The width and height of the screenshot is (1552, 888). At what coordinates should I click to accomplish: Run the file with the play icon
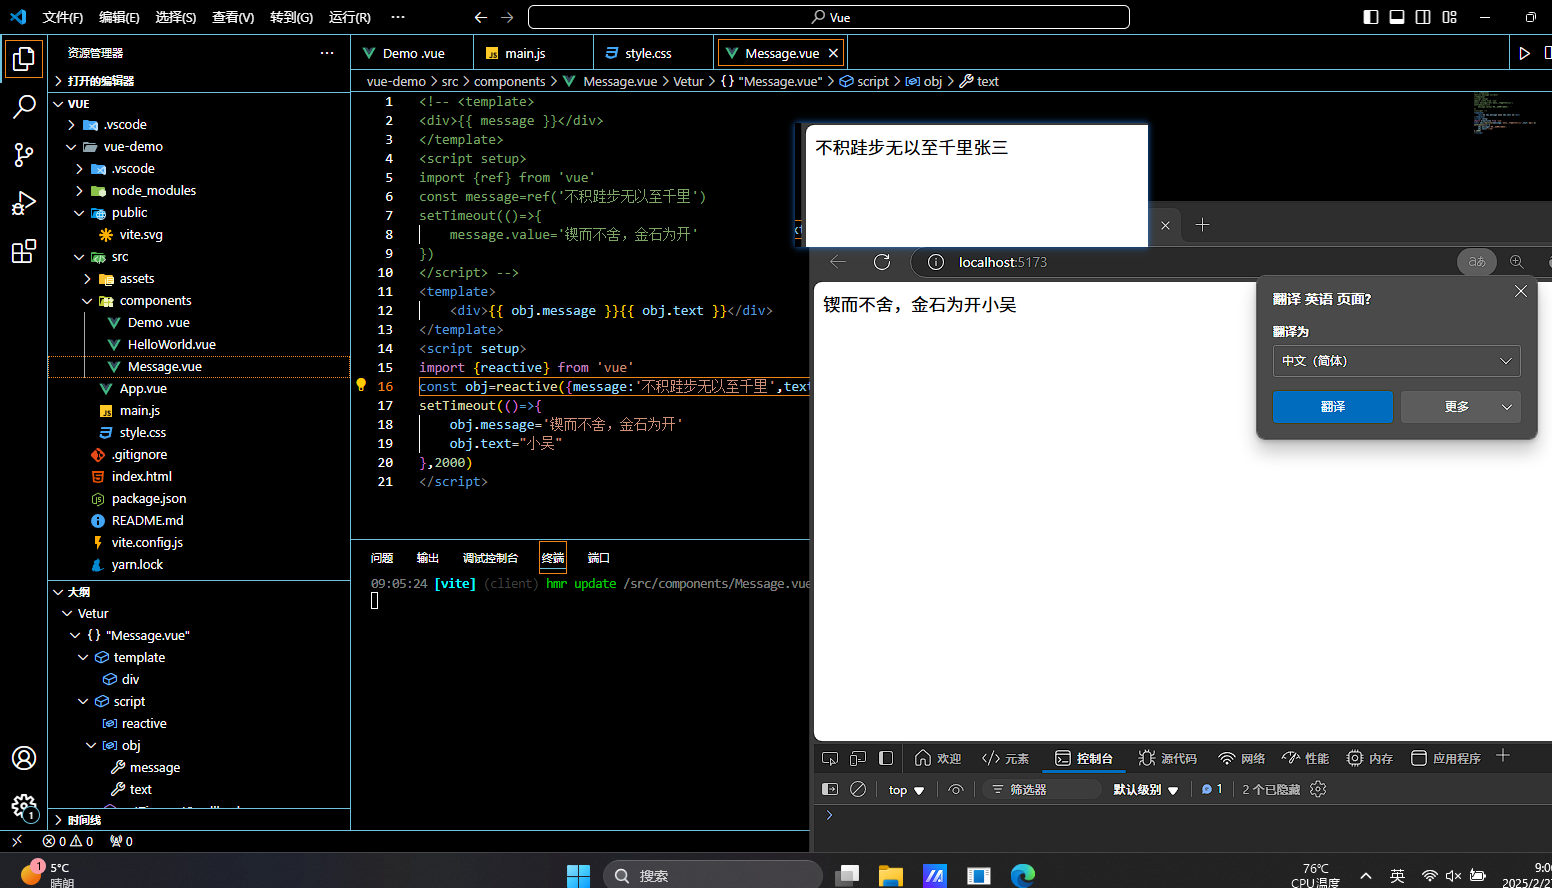coord(1524,53)
